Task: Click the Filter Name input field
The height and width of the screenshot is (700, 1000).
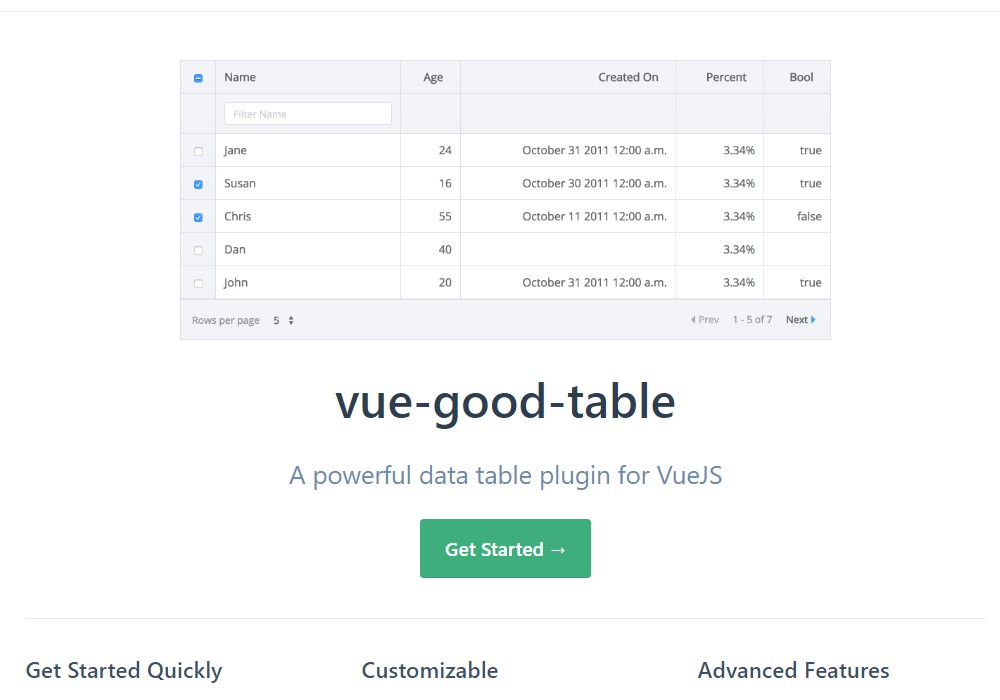Action: [x=308, y=113]
